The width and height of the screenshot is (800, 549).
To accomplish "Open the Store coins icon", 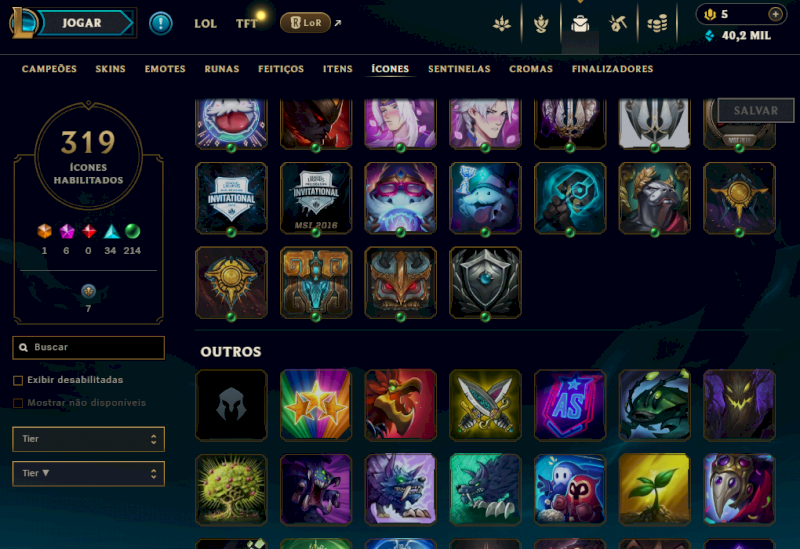I will click(x=657, y=23).
